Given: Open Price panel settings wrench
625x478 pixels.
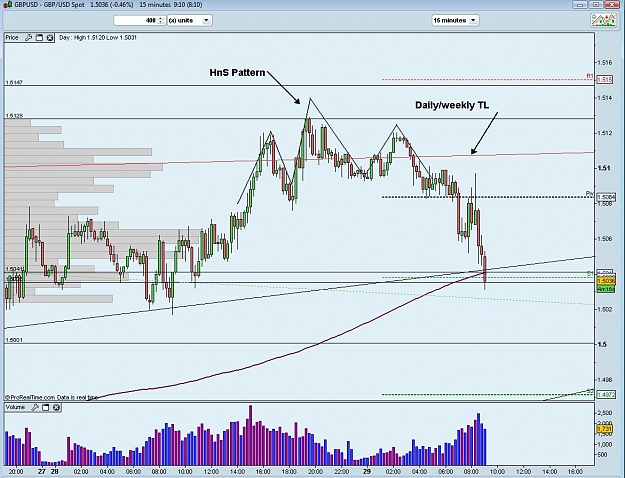Looking at the screenshot, I should (28, 37).
